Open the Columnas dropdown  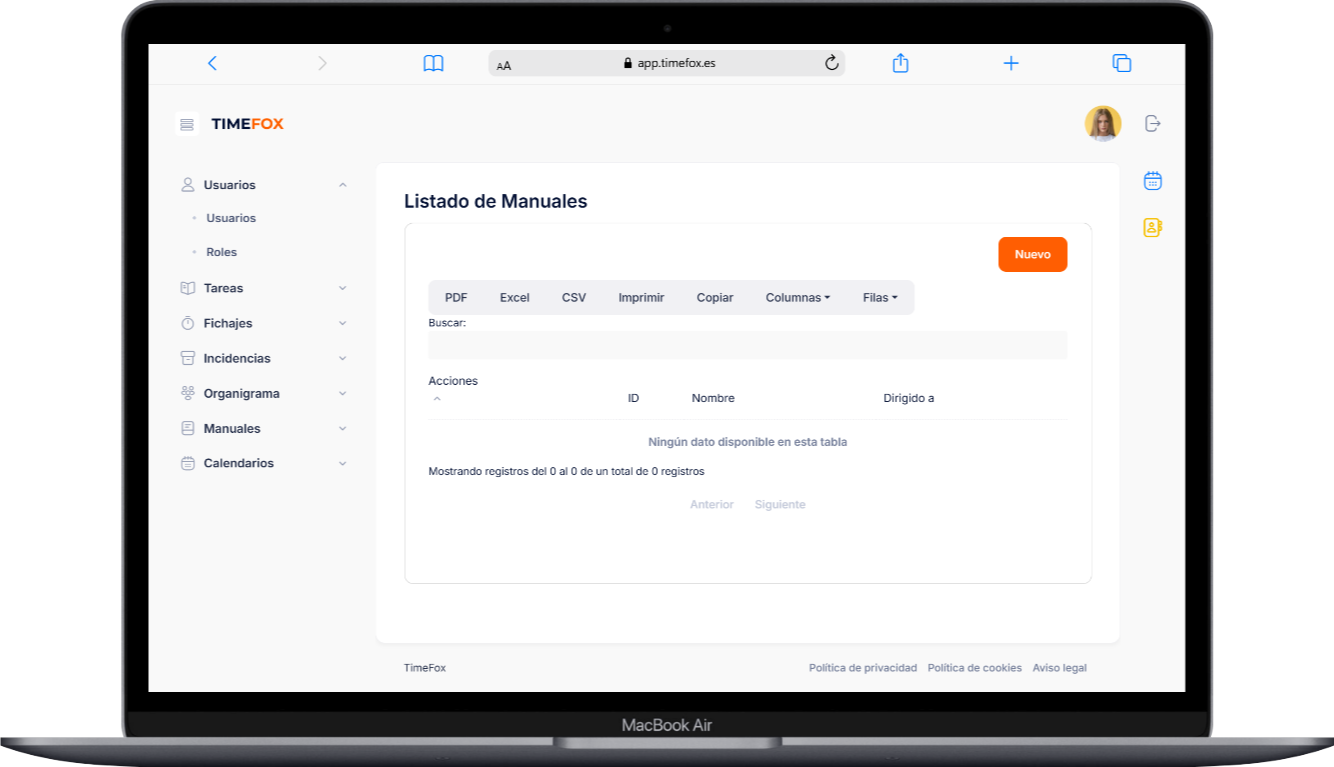(x=797, y=297)
